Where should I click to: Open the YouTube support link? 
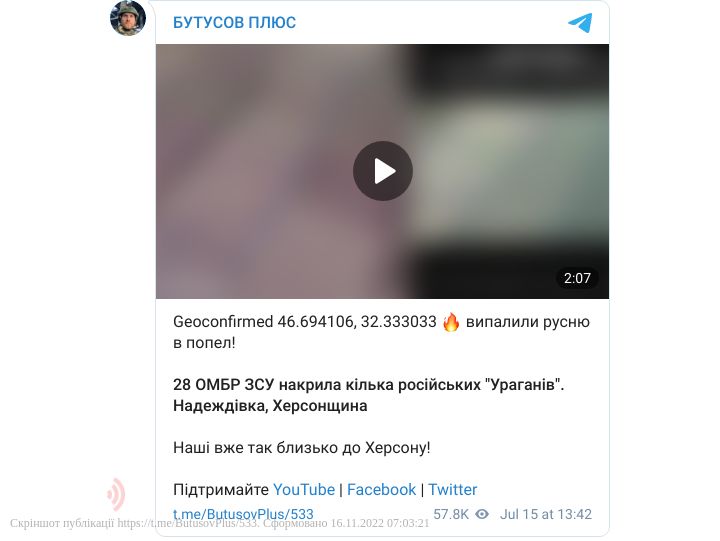click(x=304, y=490)
